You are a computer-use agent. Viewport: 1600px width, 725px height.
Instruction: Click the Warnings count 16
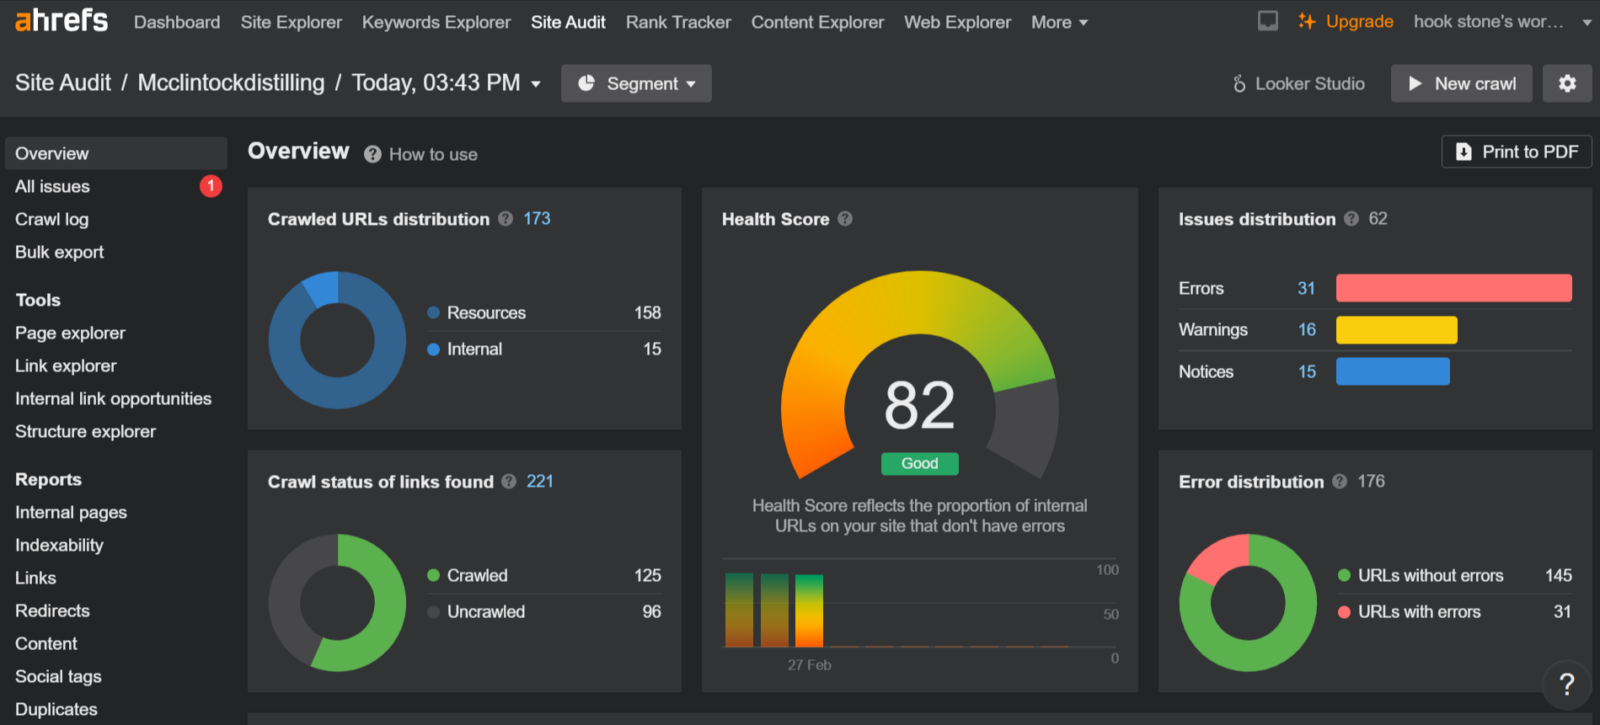coord(1307,330)
